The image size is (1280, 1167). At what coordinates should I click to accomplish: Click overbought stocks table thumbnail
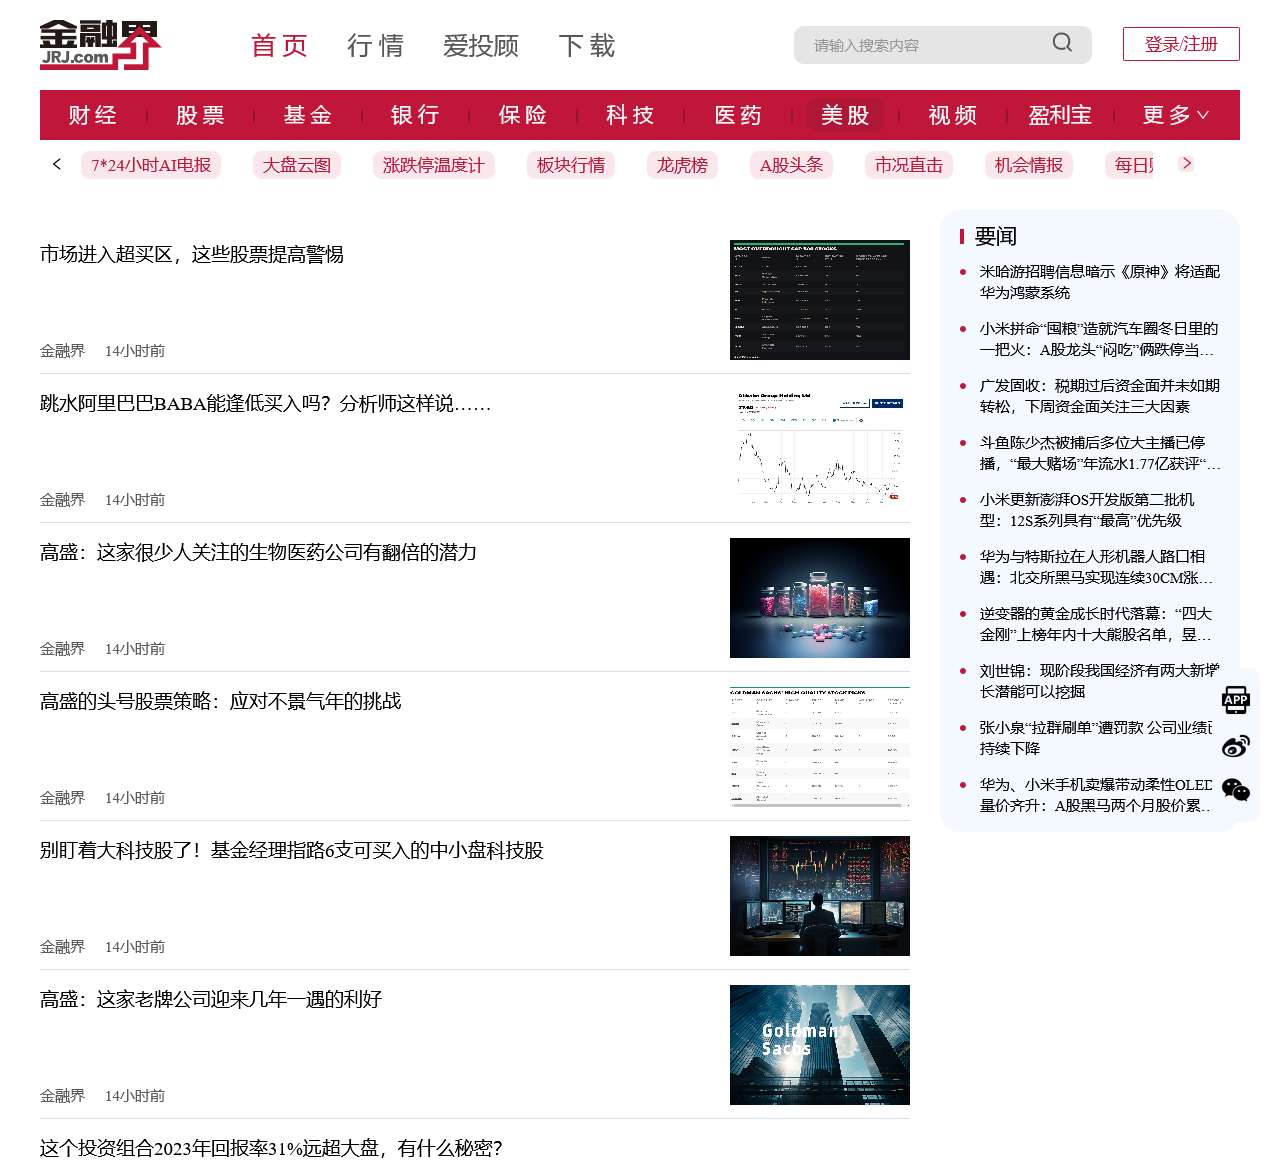pos(820,300)
